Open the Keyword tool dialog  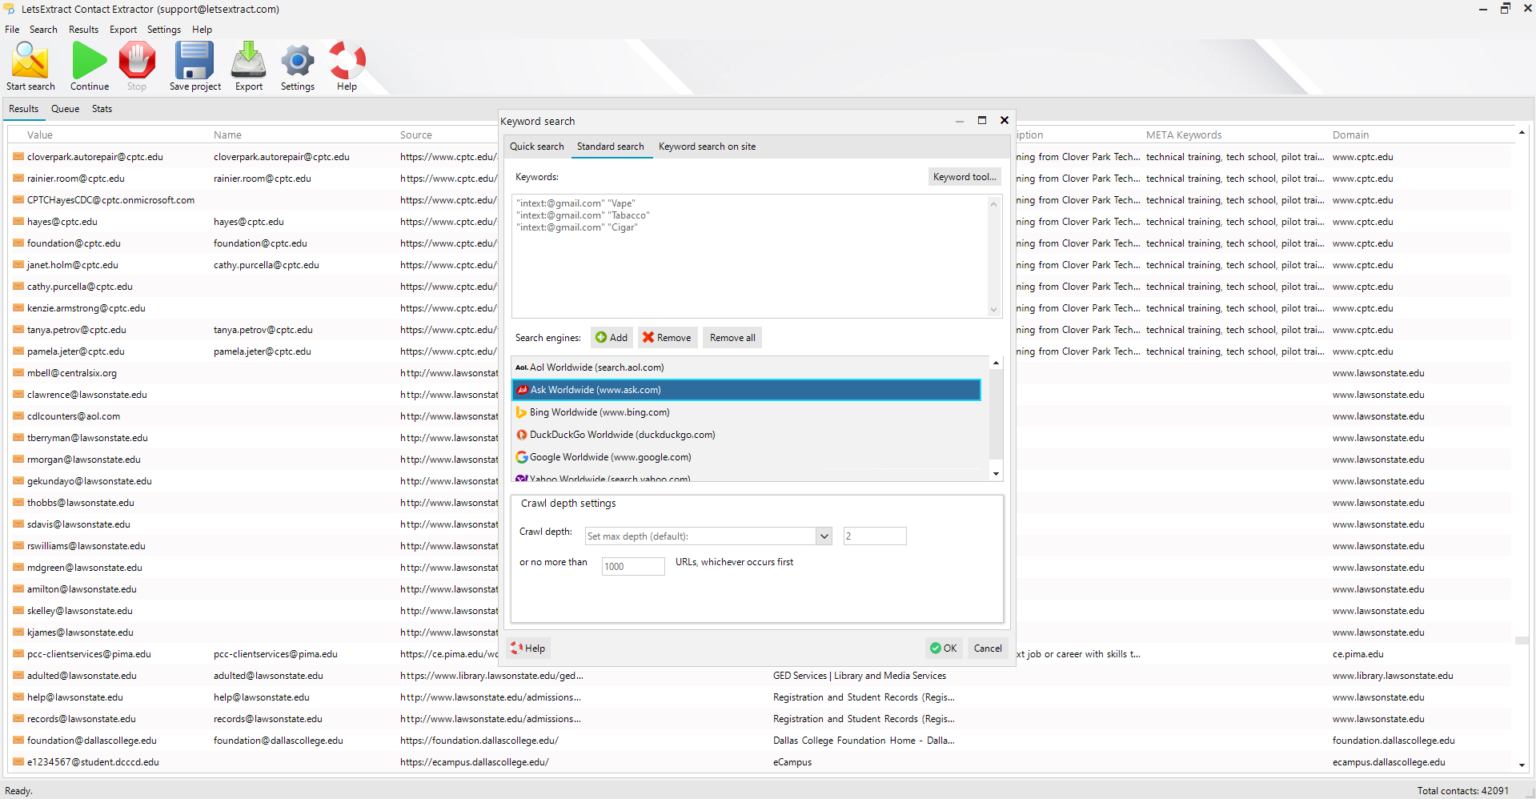963,176
